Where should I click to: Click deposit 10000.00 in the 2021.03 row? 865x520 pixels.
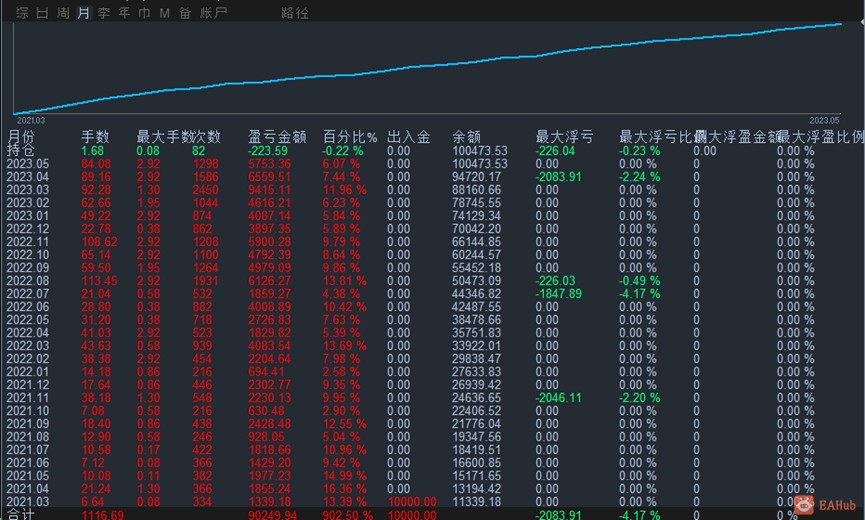tap(412, 502)
